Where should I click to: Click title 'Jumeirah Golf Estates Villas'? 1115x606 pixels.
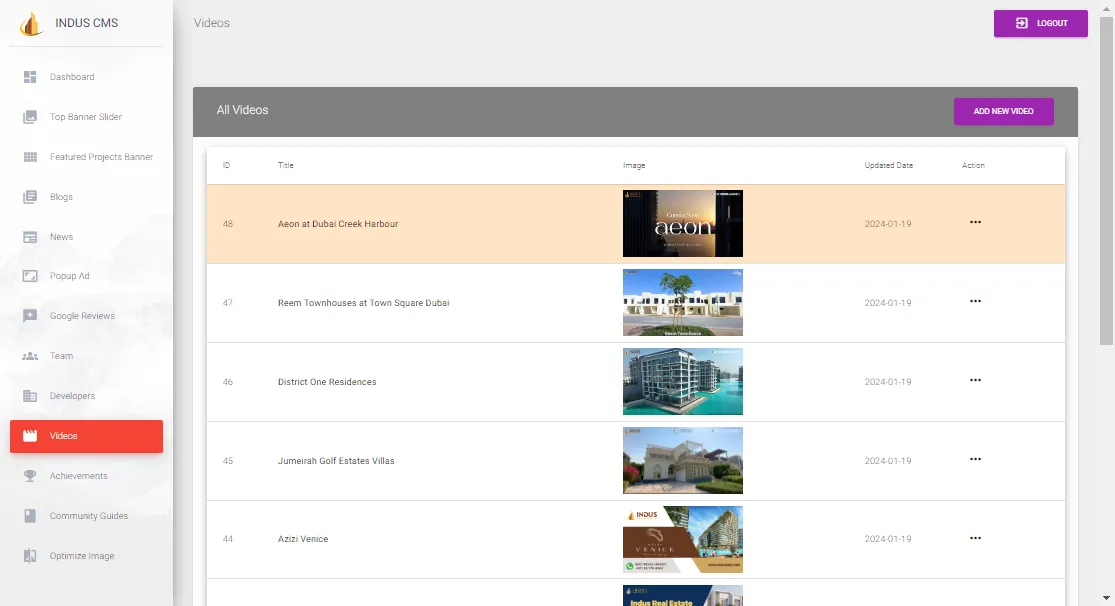coord(336,461)
